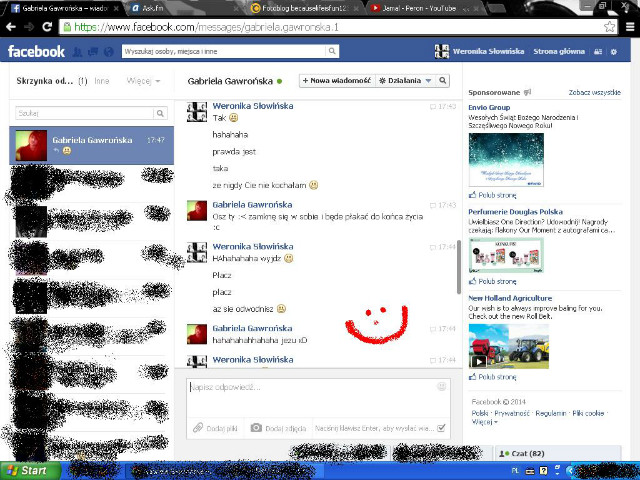Open Perfumerie Douglas Polska ad link
Image resolution: width=640 pixels, height=480 pixels.
pos(515,211)
